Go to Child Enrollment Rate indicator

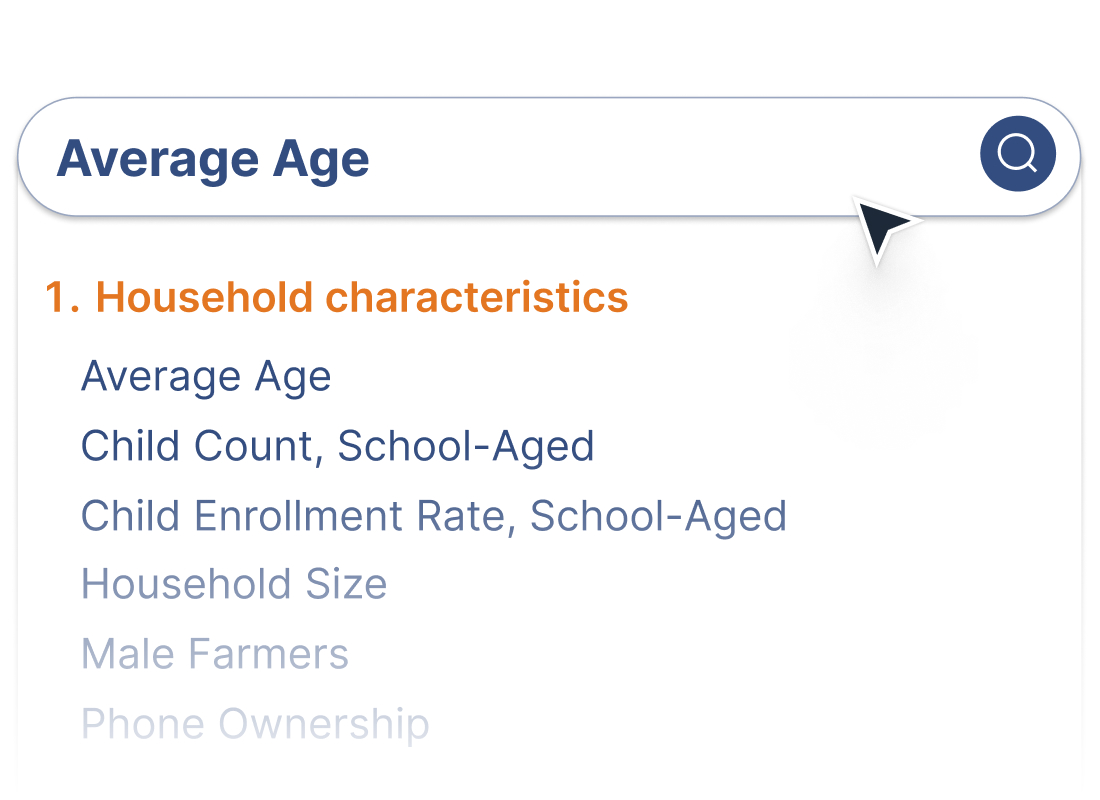[x=434, y=516]
